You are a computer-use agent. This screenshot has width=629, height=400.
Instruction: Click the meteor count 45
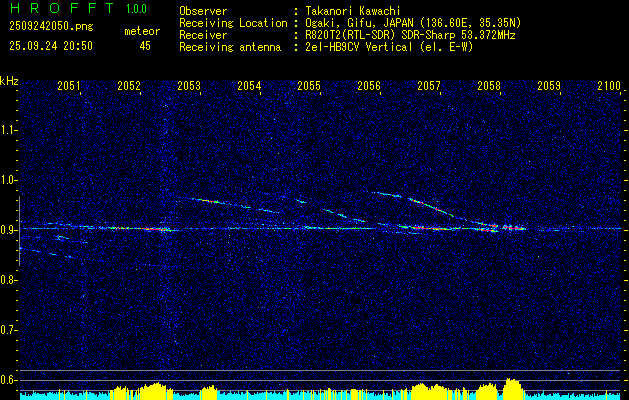pyautogui.click(x=145, y=46)
